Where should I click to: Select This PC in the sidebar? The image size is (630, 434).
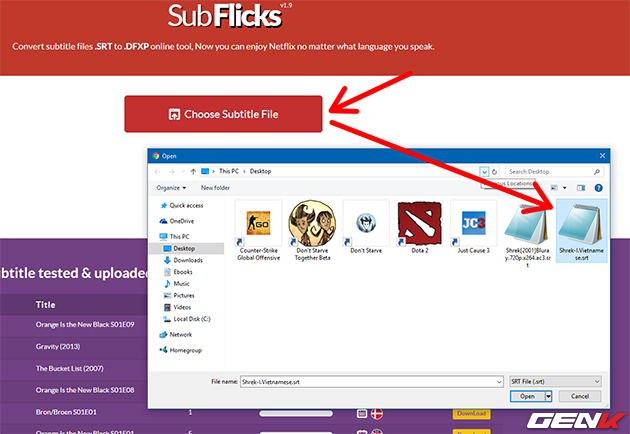click(x=174, y=236)
